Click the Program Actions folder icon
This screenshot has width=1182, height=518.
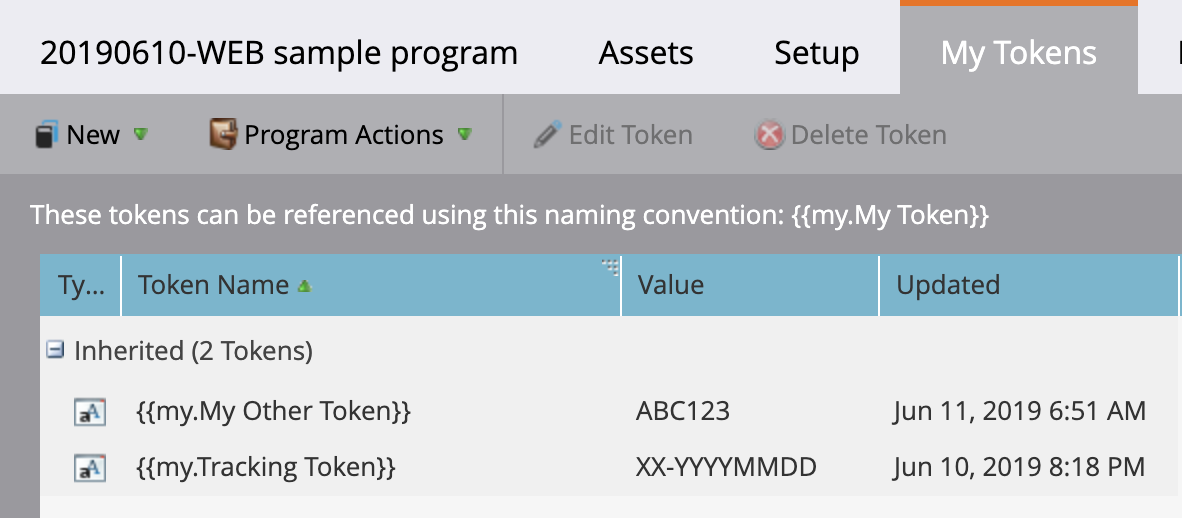point(223,135)
